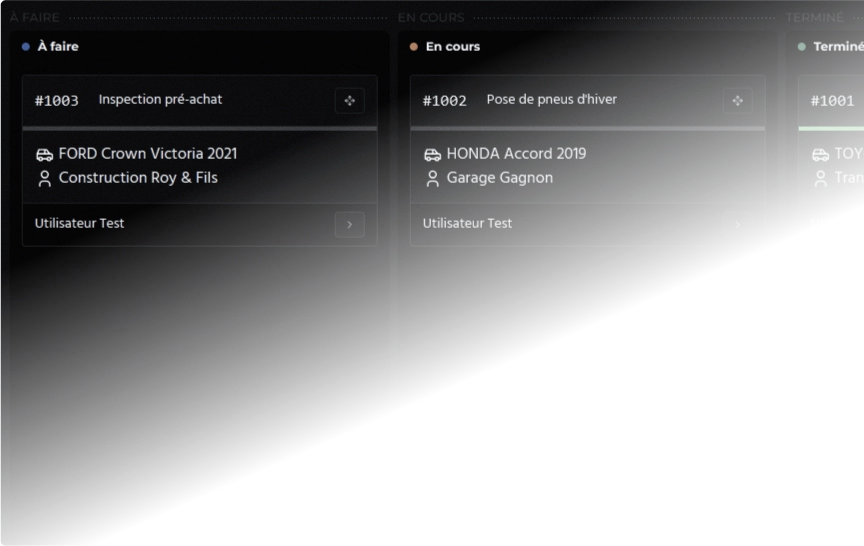Image resolution: width=864 pixels, height=546 pixels.
Task: Click Utilisateur Test on the HONDA Accord card
Action: pyautogui.click(x=467, y=224)
